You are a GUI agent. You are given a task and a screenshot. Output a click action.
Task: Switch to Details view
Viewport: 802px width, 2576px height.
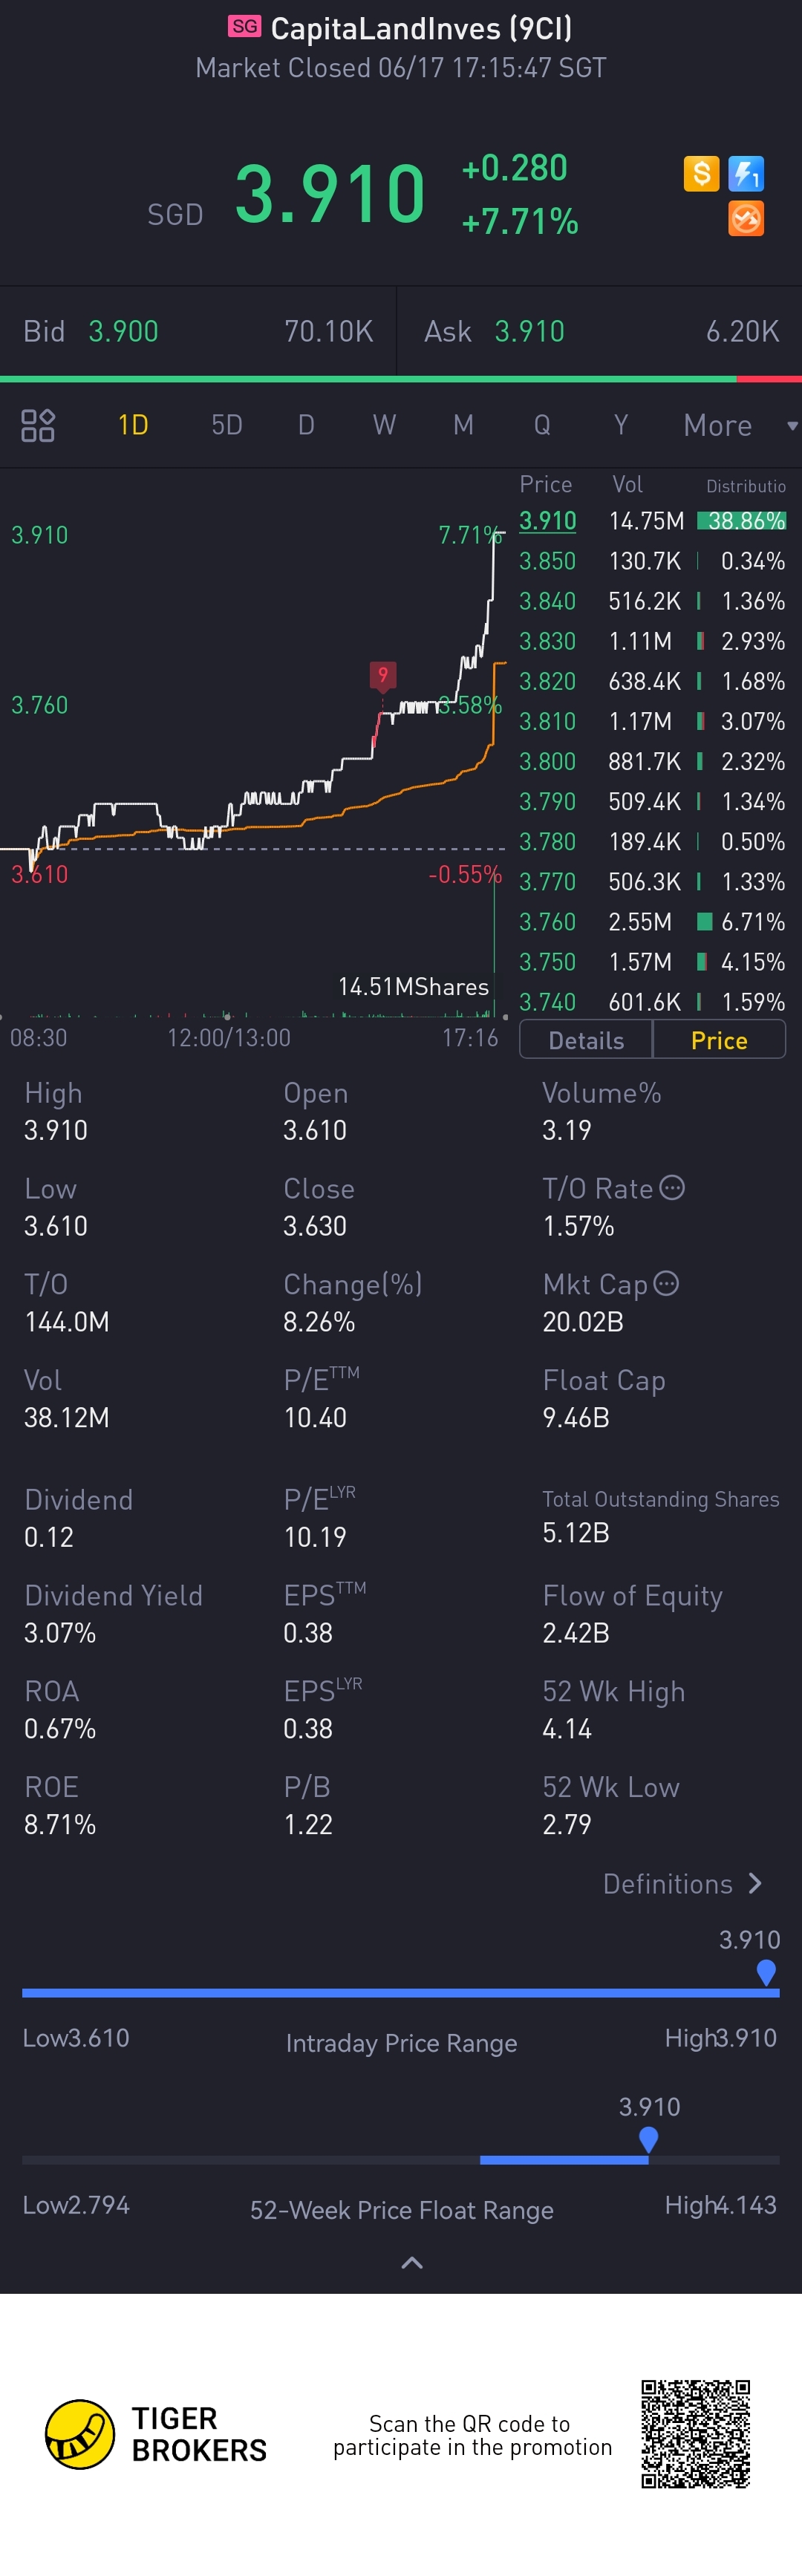pyautogui.click(x=586, y=1040)
